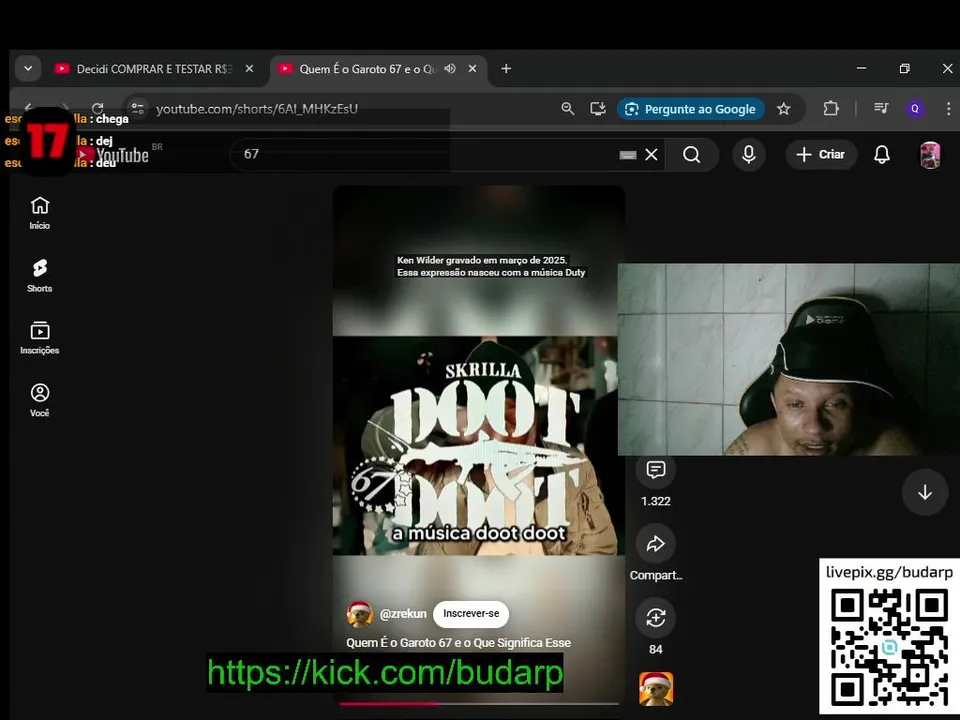Bookmark this page with the star icon
The height and width of the screenshot is (720, 960).
click(784, 109)
